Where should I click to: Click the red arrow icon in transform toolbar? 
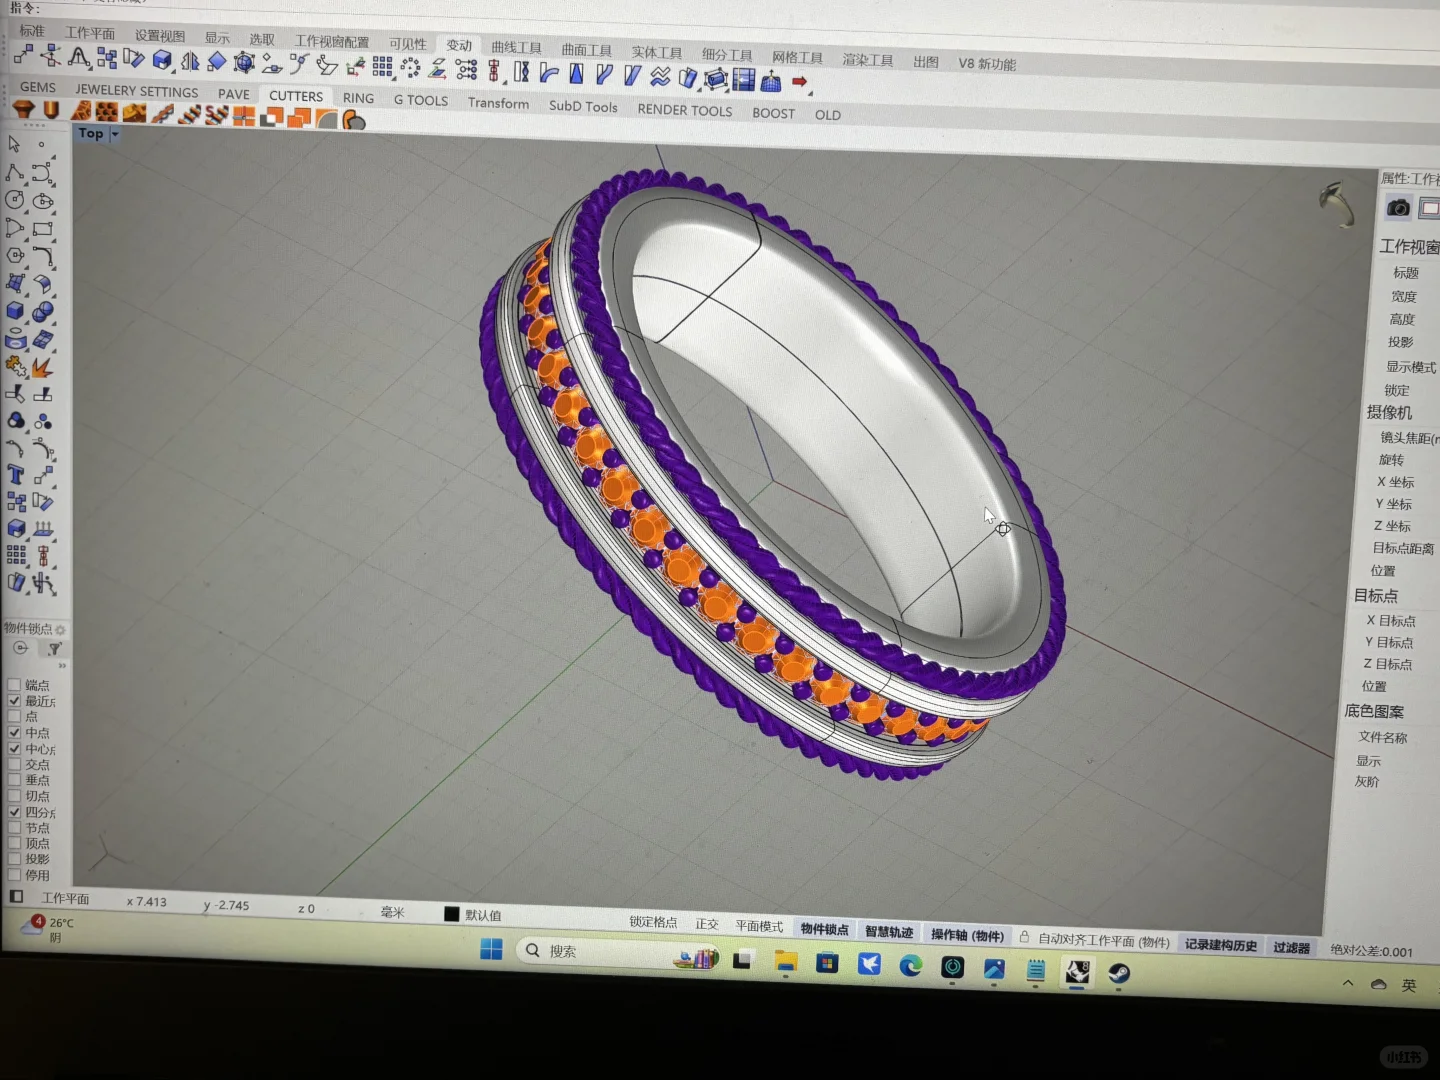(x=799, y=81)
